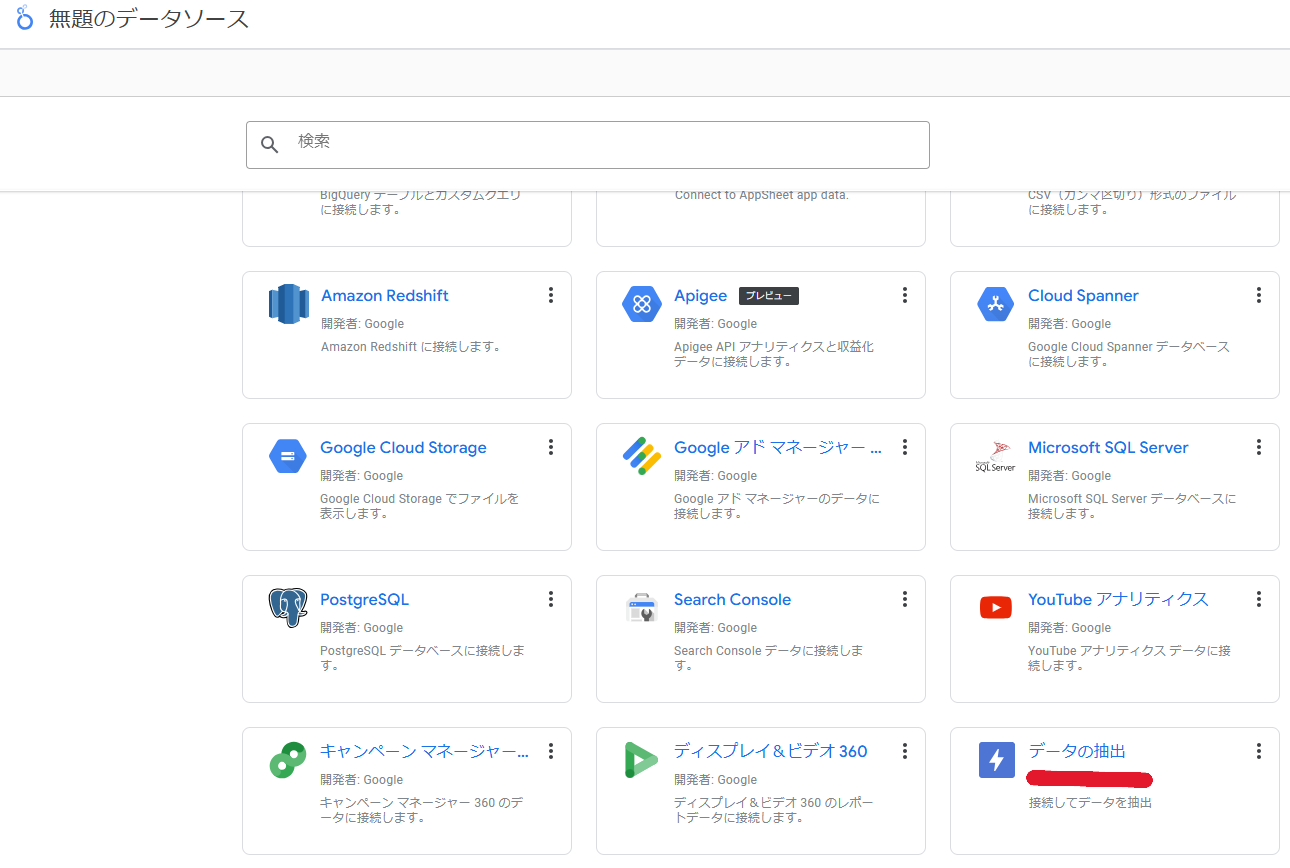Click the search magnifier icon

coord(269,145)
